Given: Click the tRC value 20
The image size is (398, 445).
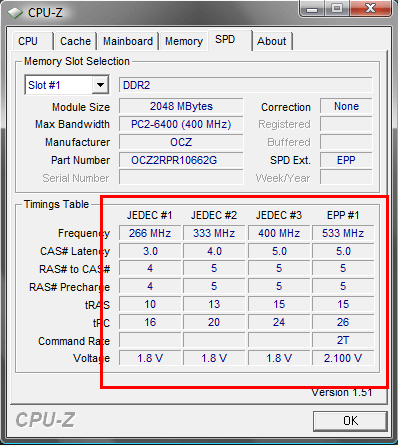Looking at the screenshot, I should click(x=214, y=322).
